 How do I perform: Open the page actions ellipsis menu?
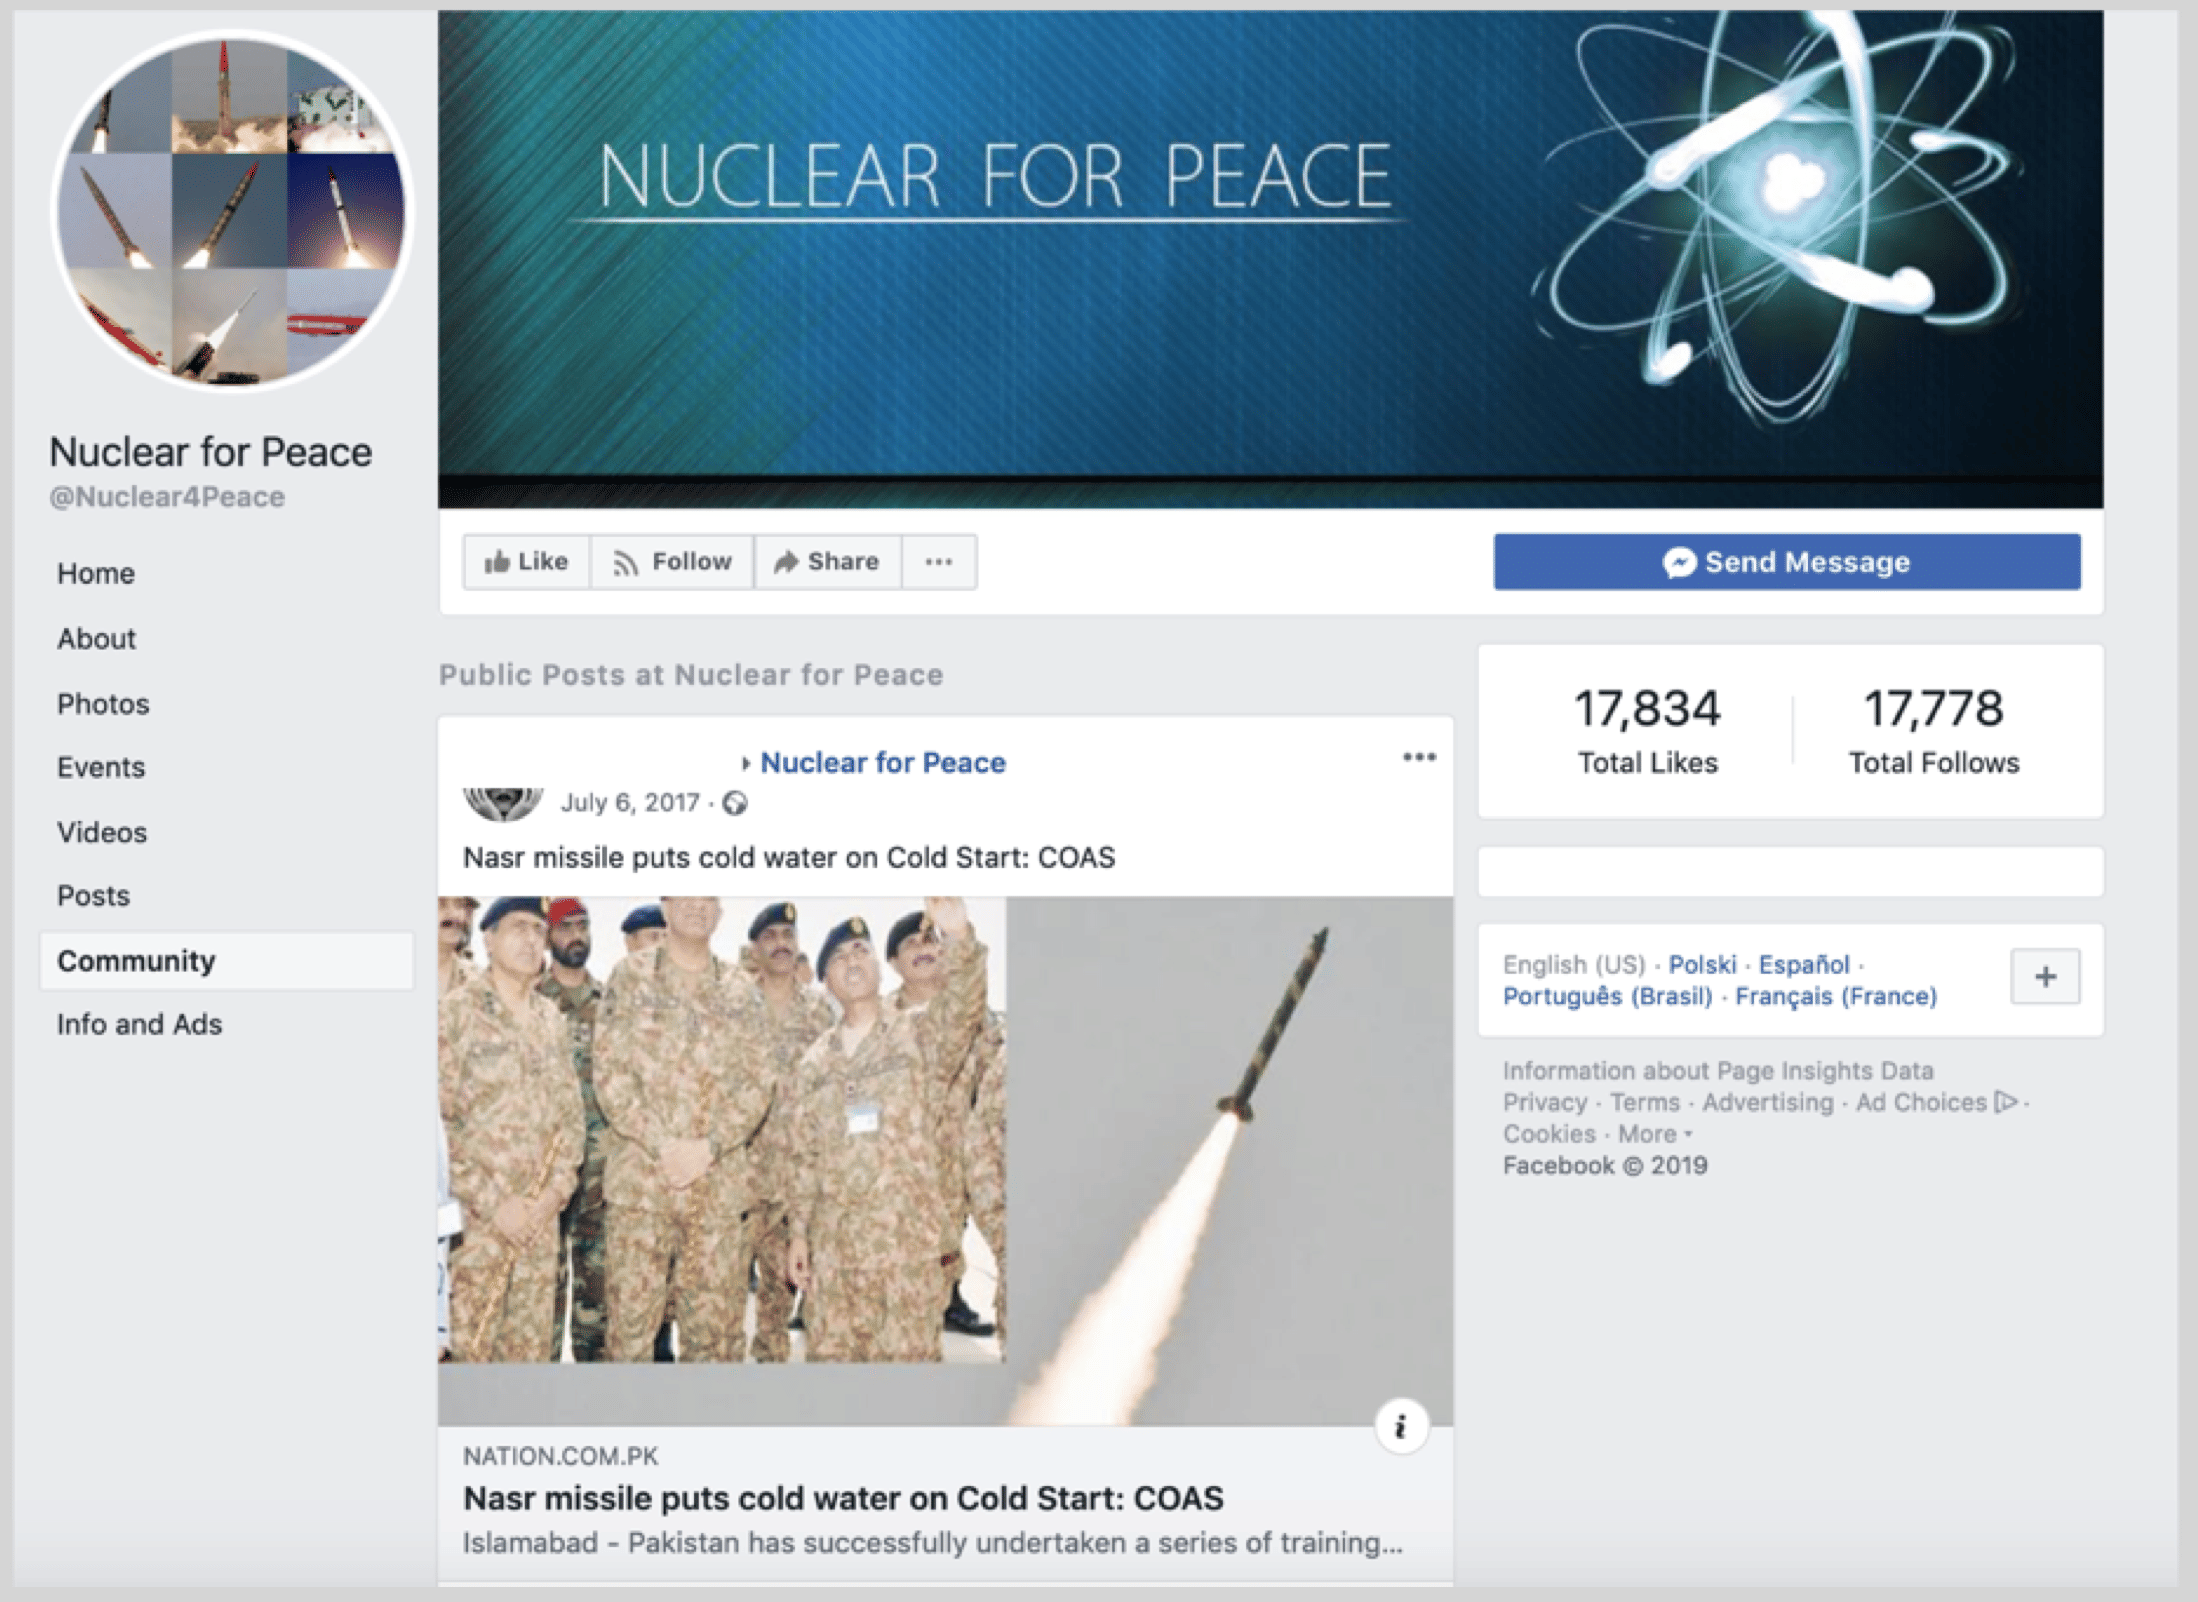pos(938,562)
